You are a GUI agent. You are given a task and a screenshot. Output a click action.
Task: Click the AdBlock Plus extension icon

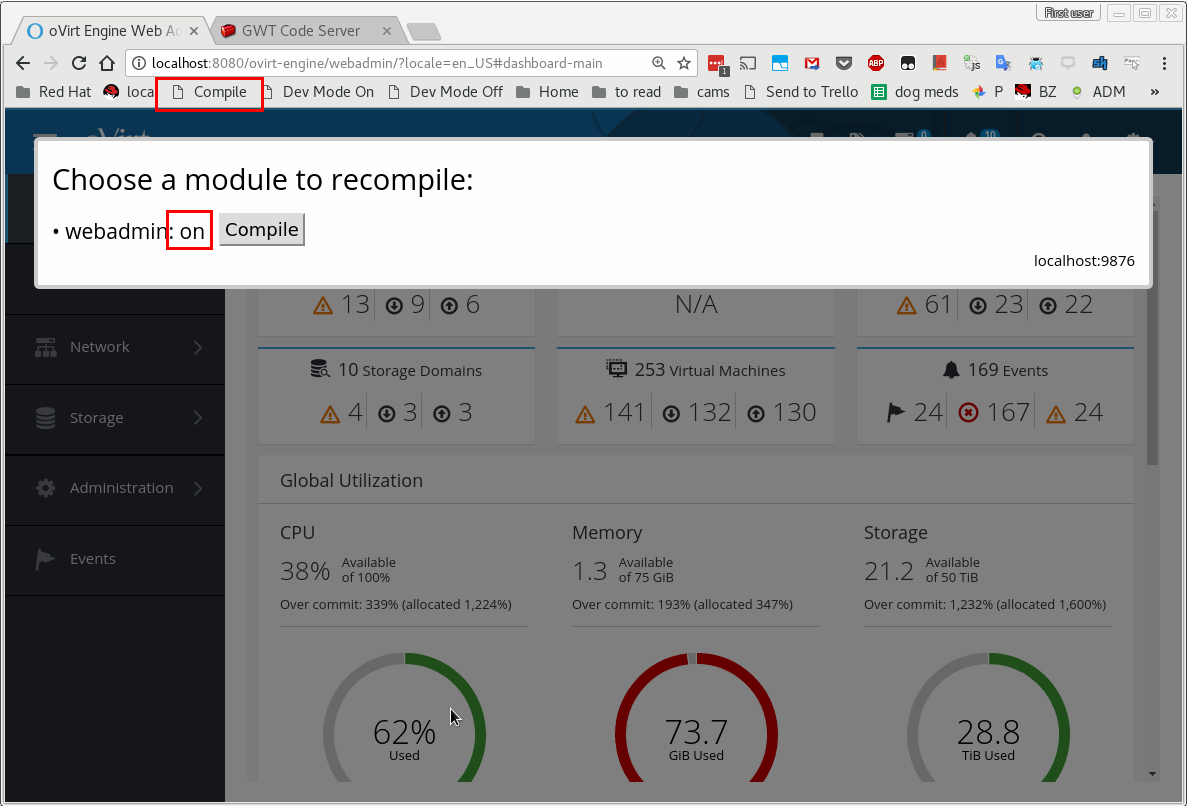pos(876,63)
